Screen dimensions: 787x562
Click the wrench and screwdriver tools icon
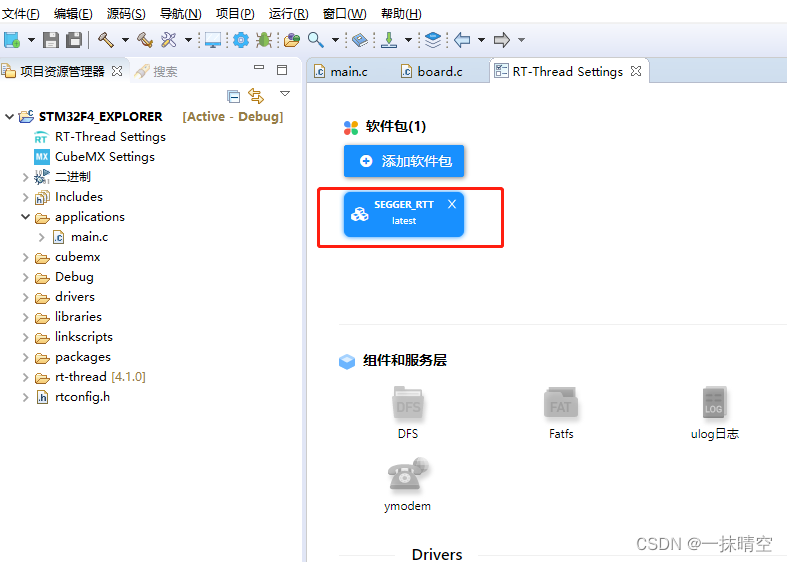pyautogui.click(x=169, y=40)
